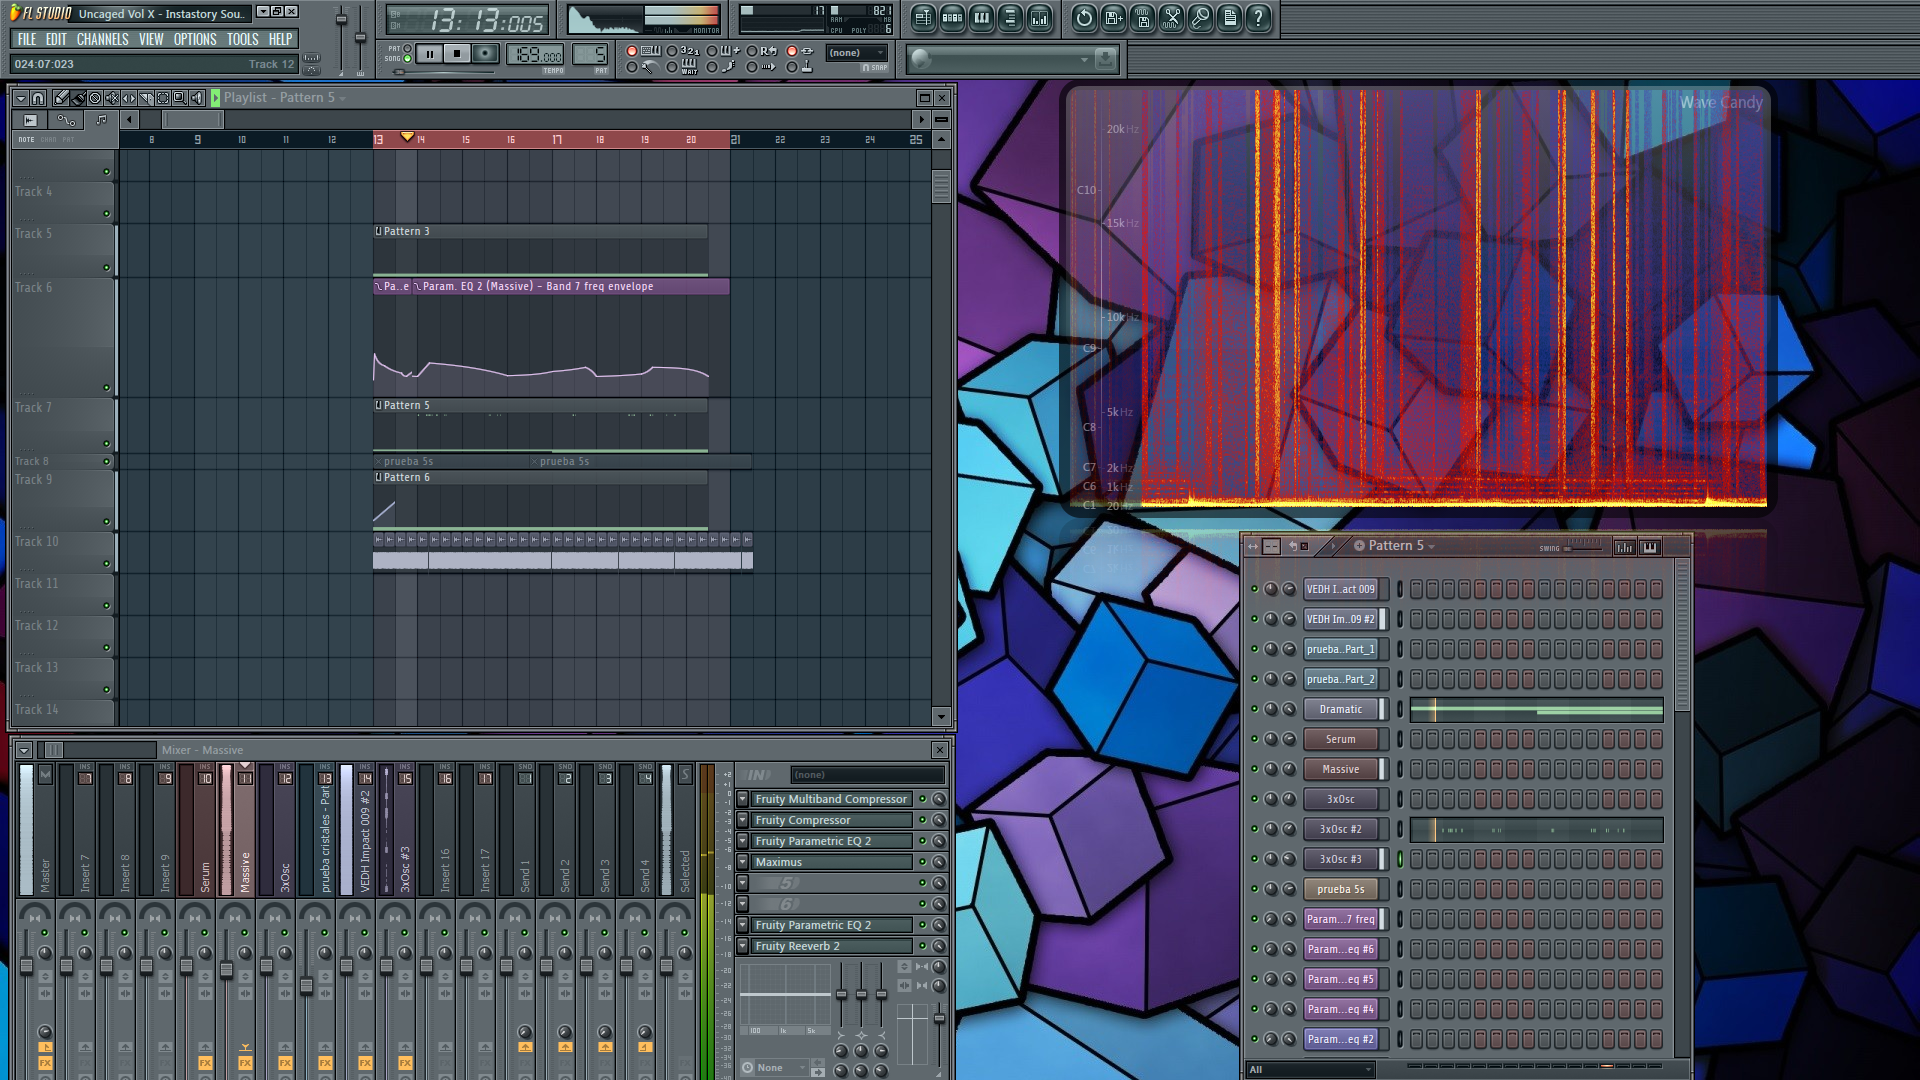Viewport: 1920px width, 1080px height.
Task: Mute the Serum channel with its green LED
Action: pos(1254,739)
